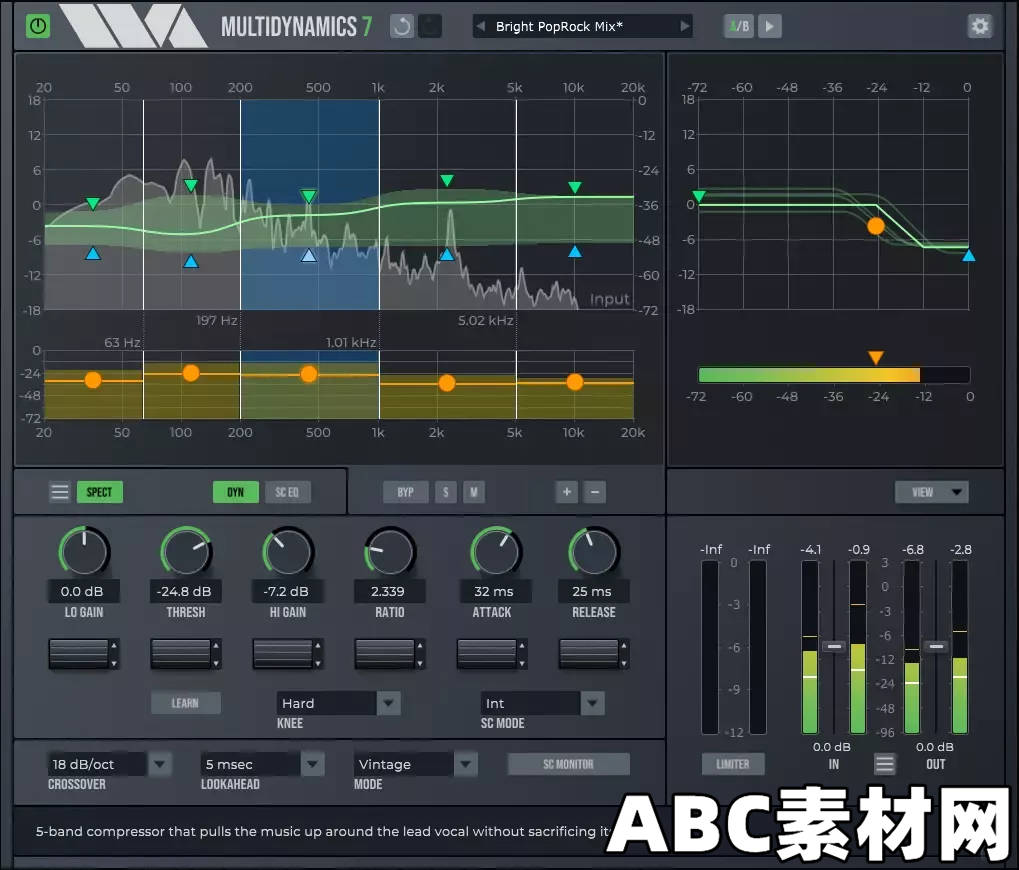This screenshot has height=870, width=1019.
Task: Click the play arrow next to A/B
Action: (x=768, y=26)
